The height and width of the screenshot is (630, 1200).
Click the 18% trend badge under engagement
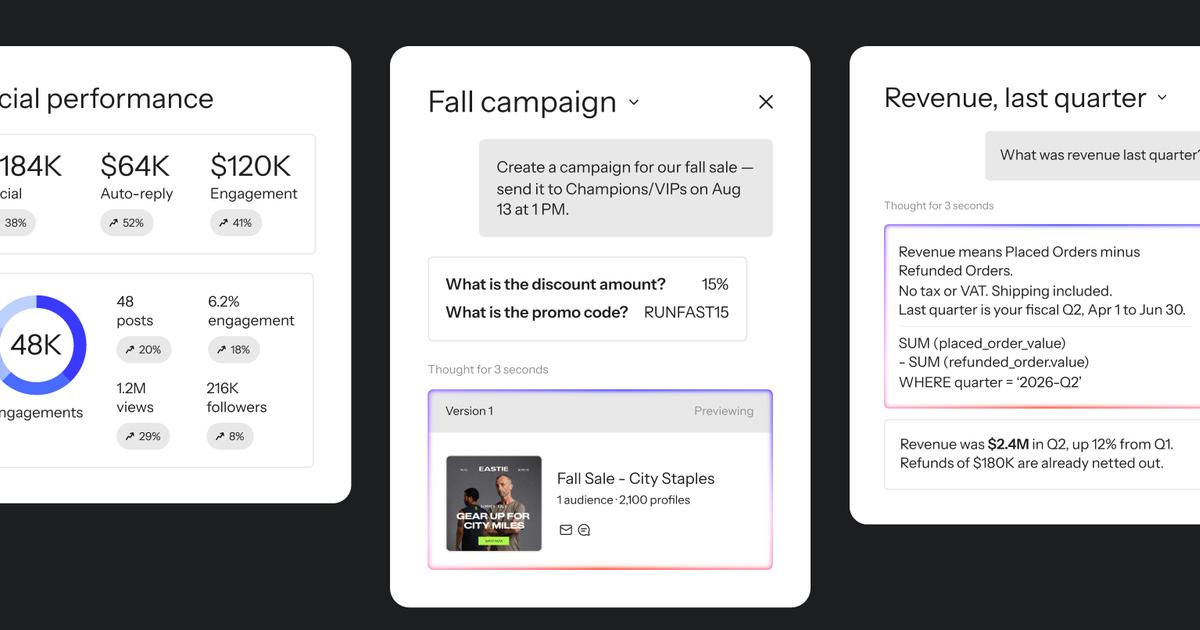tap(234, 350)
